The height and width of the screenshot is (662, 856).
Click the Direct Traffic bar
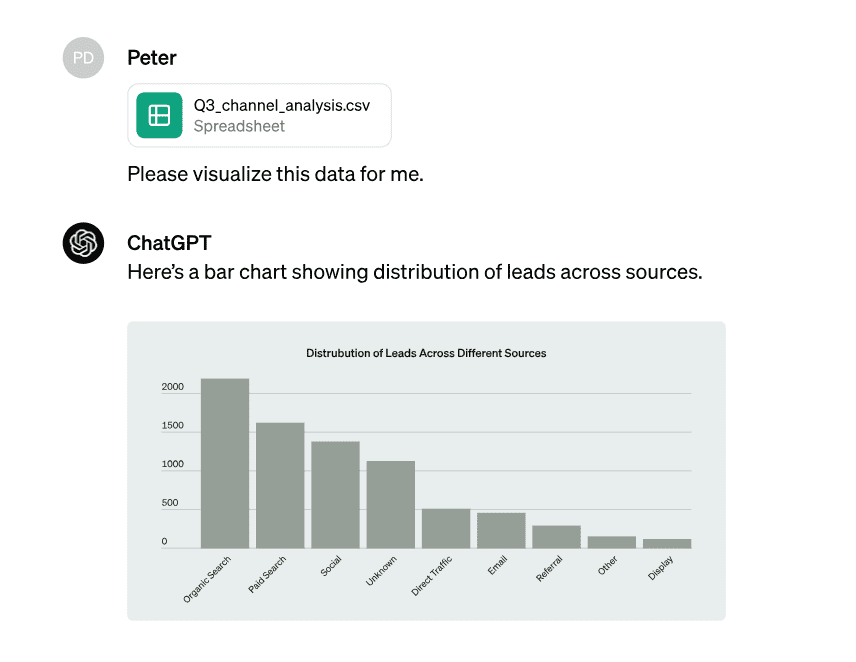tap(445, 528)
